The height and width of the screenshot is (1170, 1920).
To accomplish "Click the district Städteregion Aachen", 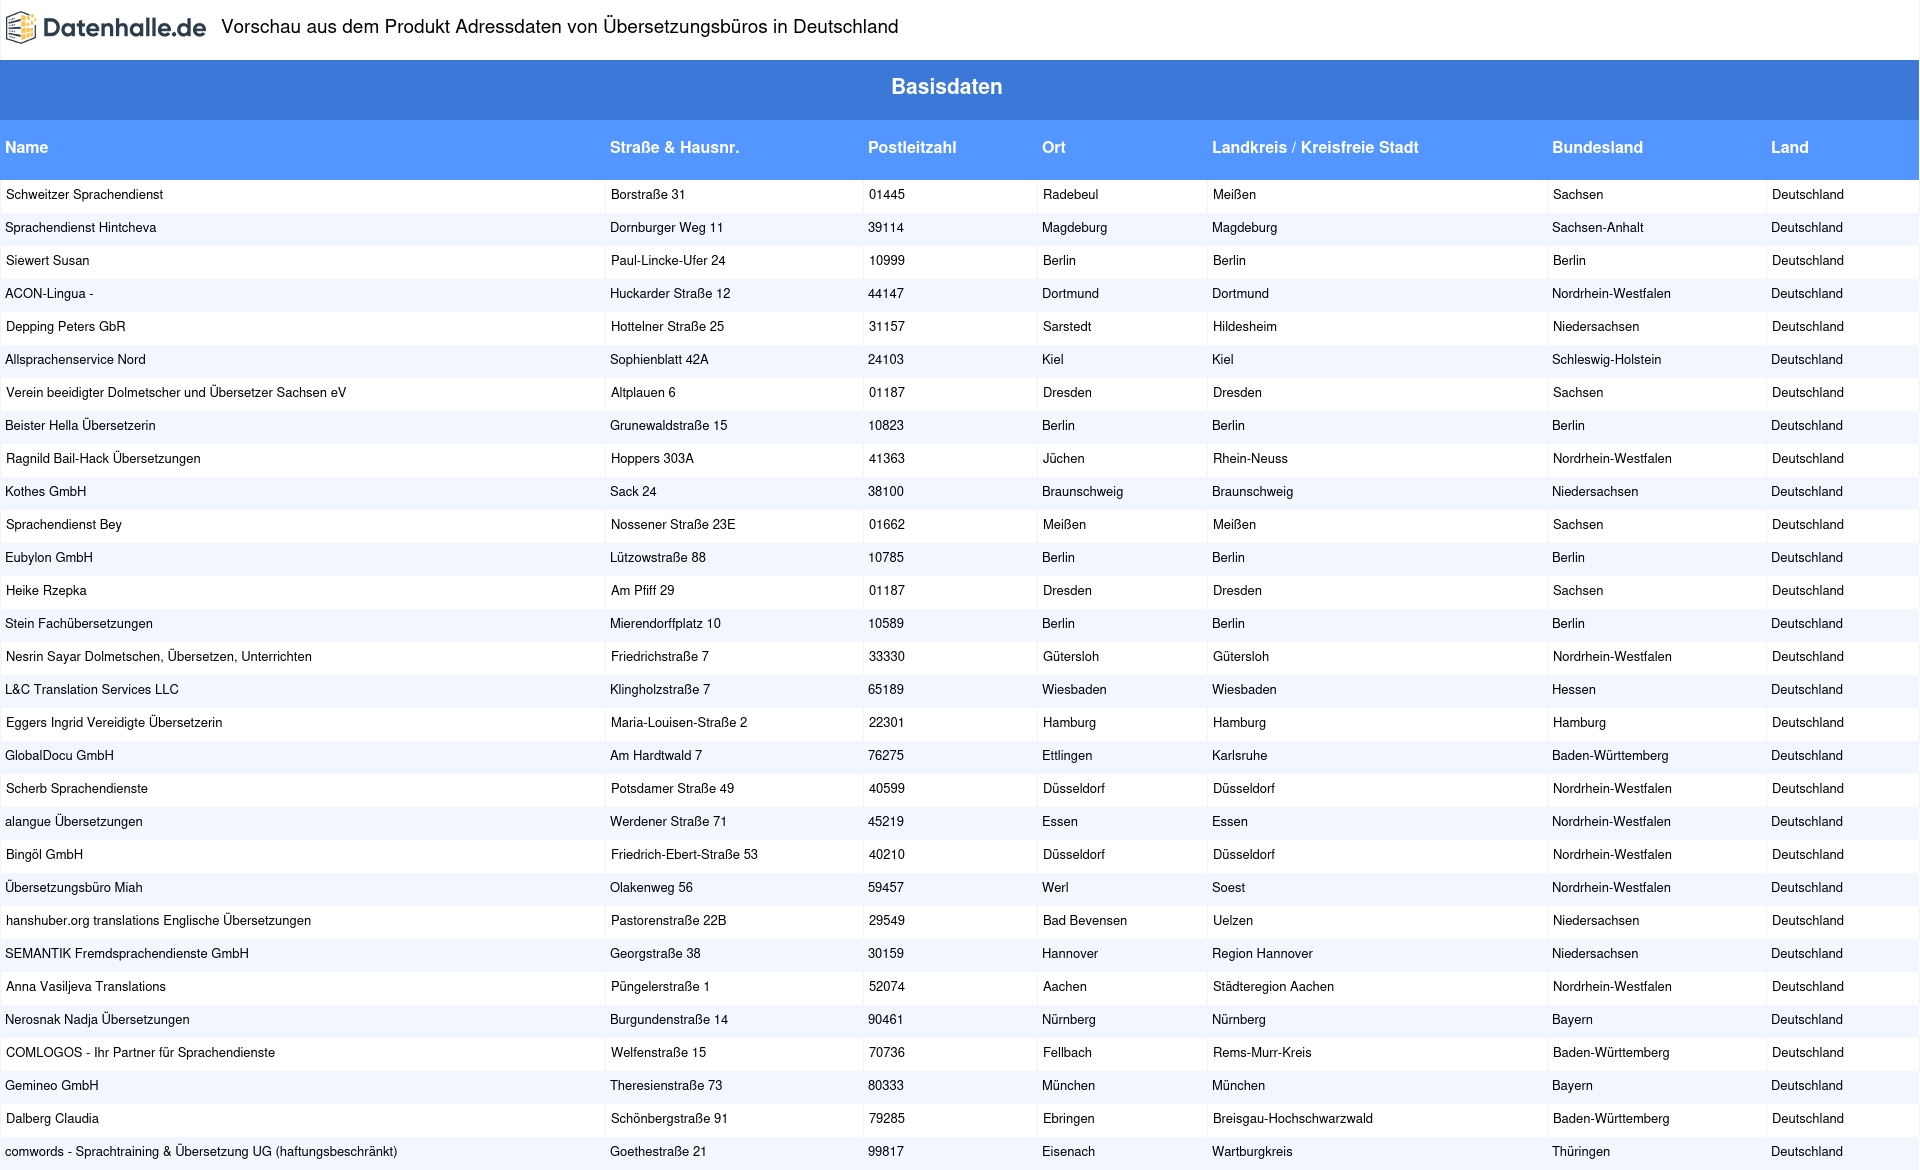I will [x=1273, y=987].
